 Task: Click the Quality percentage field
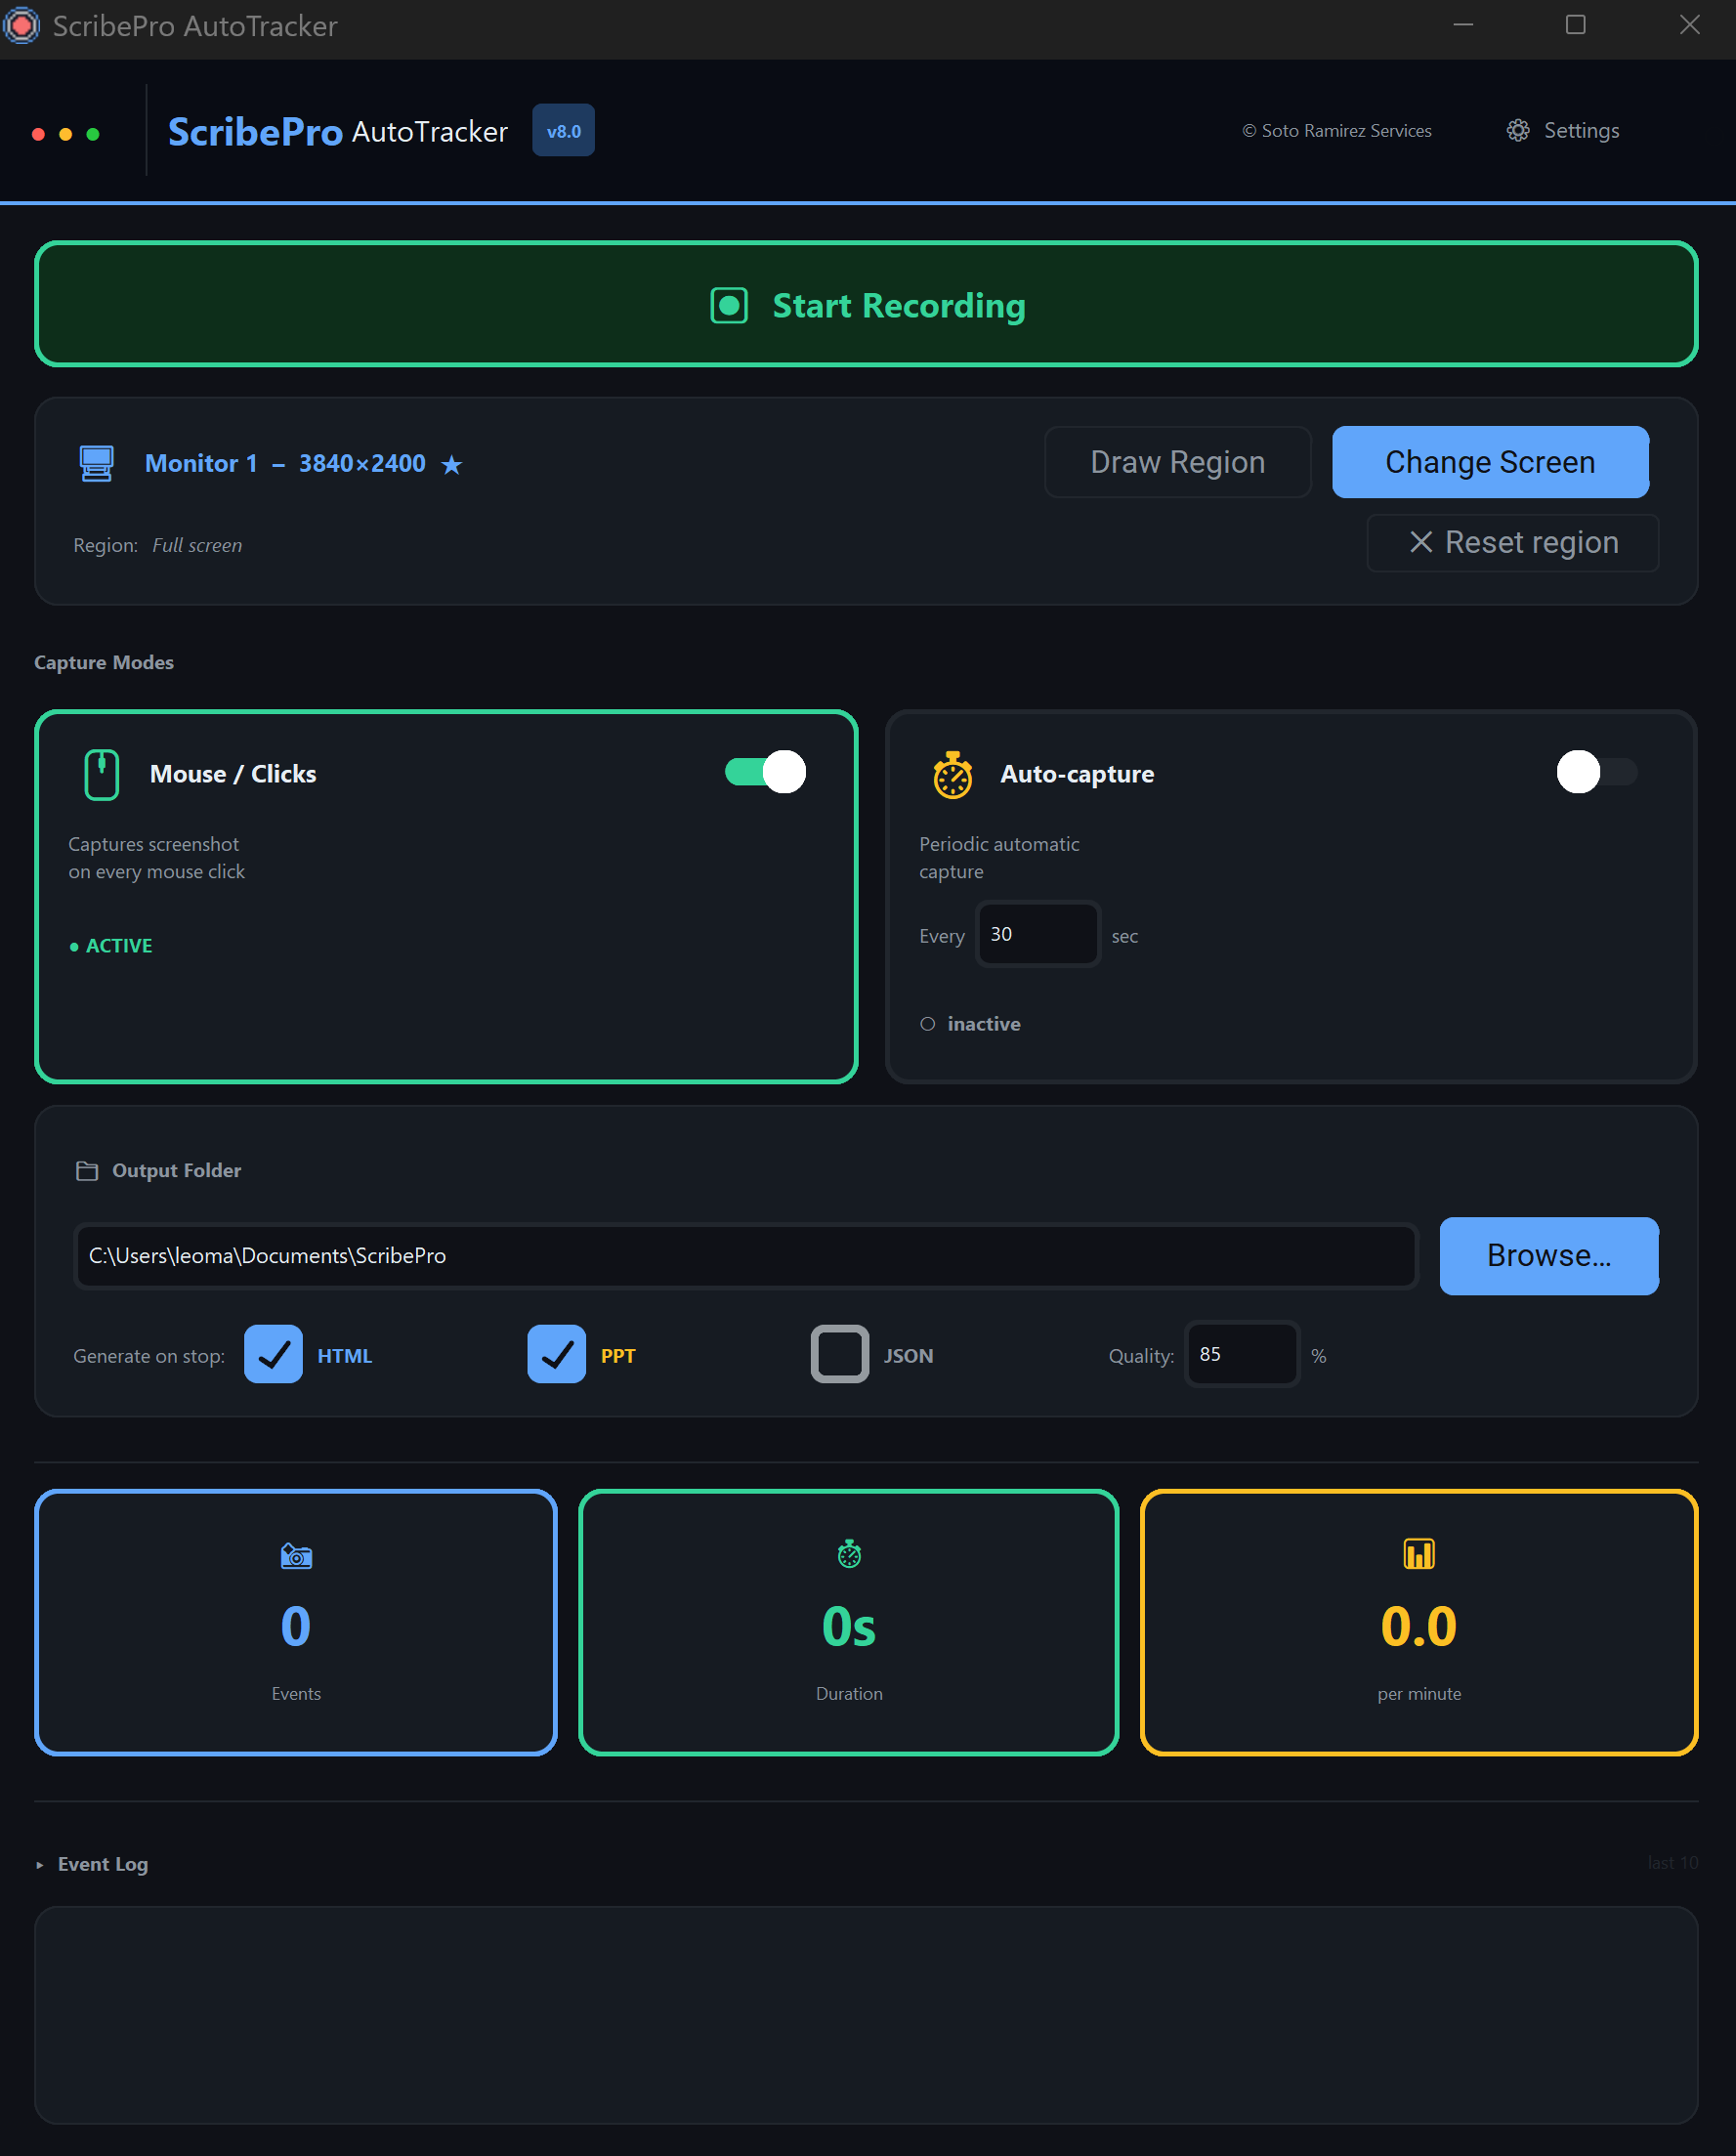click(x=1242, y=1354)
